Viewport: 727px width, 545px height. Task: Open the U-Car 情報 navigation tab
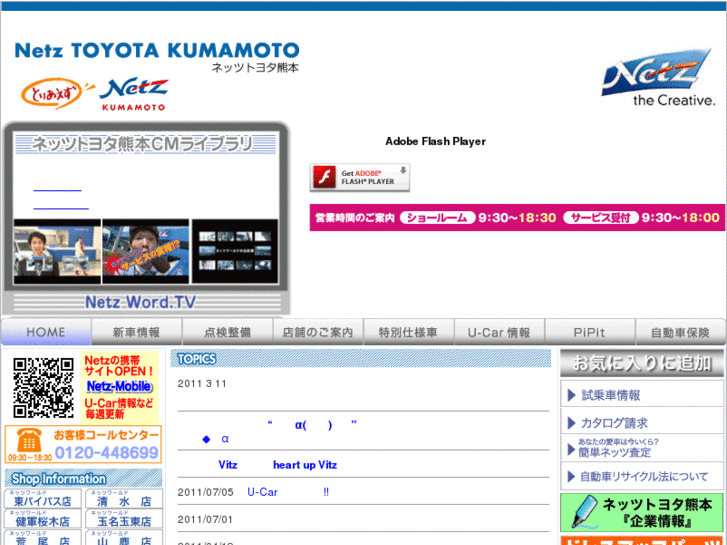point(499,332)
